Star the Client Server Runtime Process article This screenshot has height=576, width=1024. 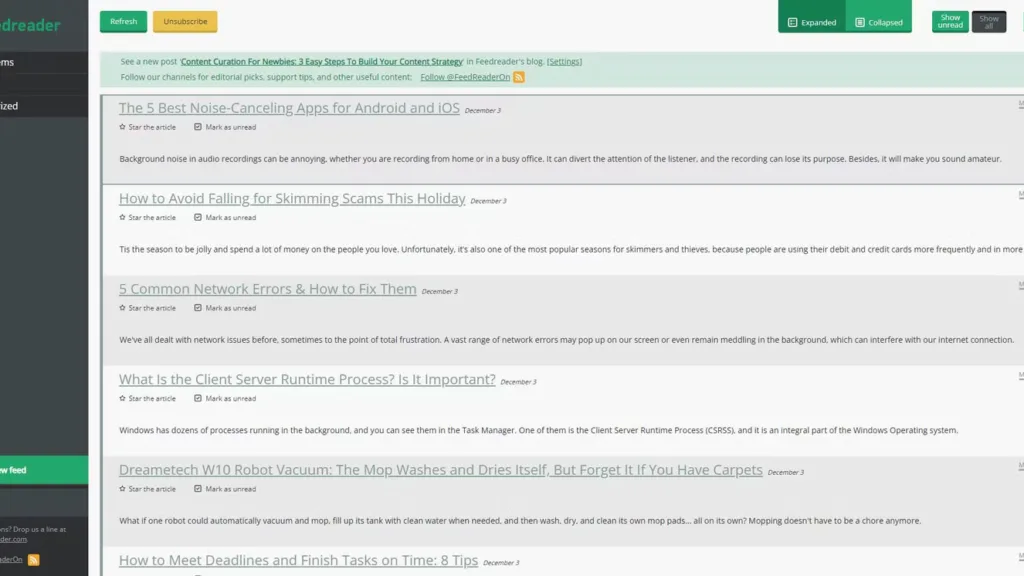[x=148, y=398]
